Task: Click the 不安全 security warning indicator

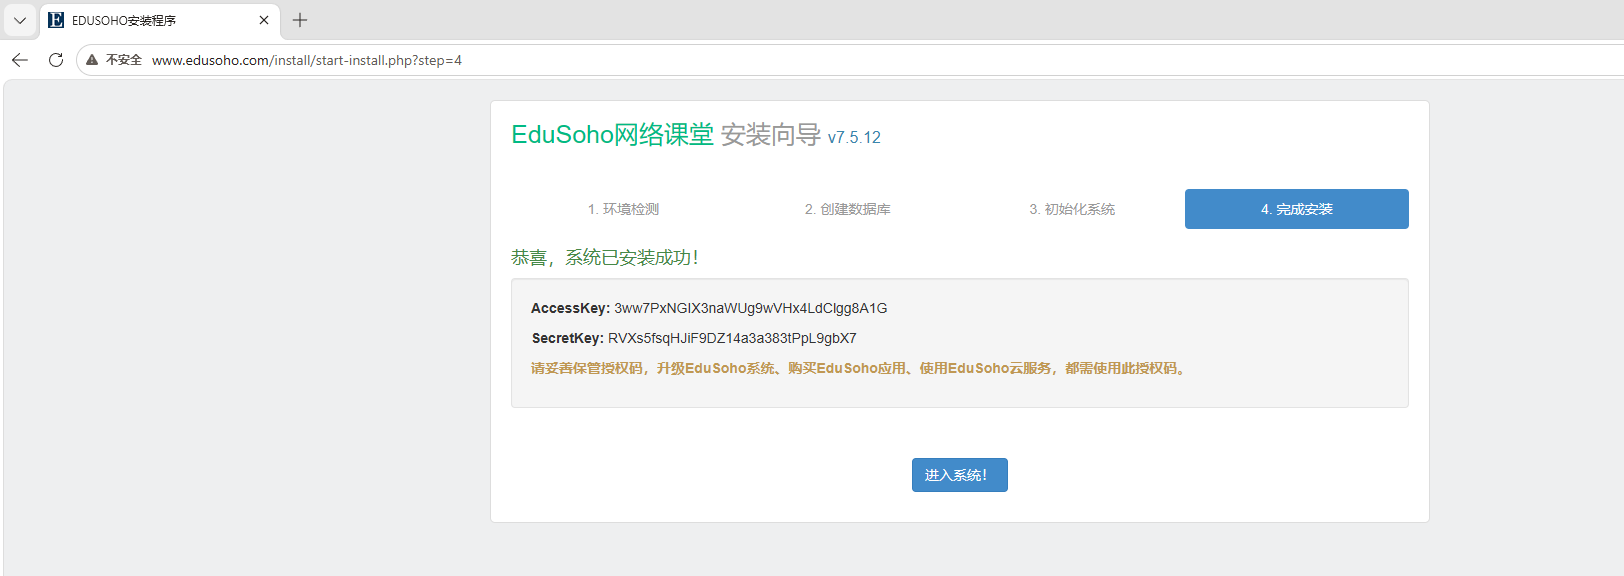Action: (x=114, y=60)
